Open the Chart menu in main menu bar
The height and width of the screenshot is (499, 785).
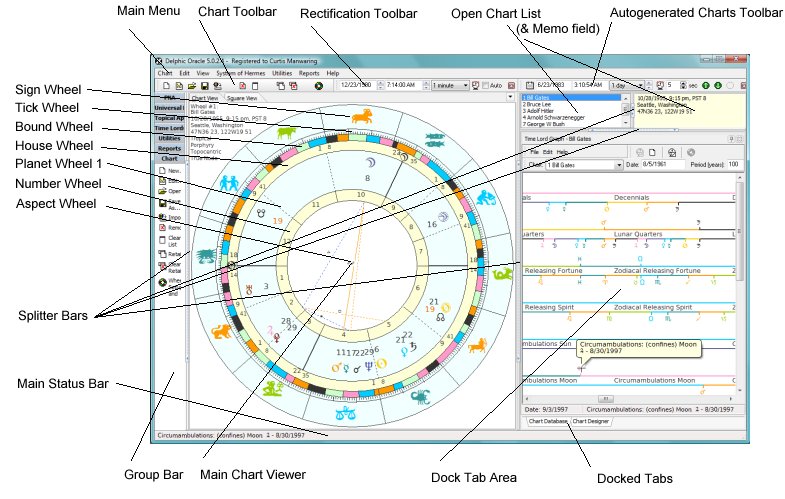[165, 73]
